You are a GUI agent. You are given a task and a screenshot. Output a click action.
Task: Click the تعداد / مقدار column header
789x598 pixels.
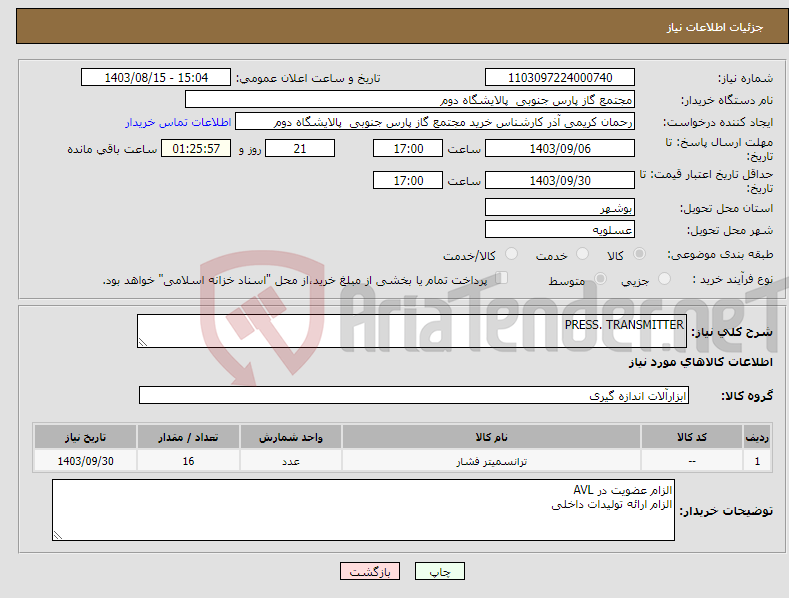tap(188, 437)
